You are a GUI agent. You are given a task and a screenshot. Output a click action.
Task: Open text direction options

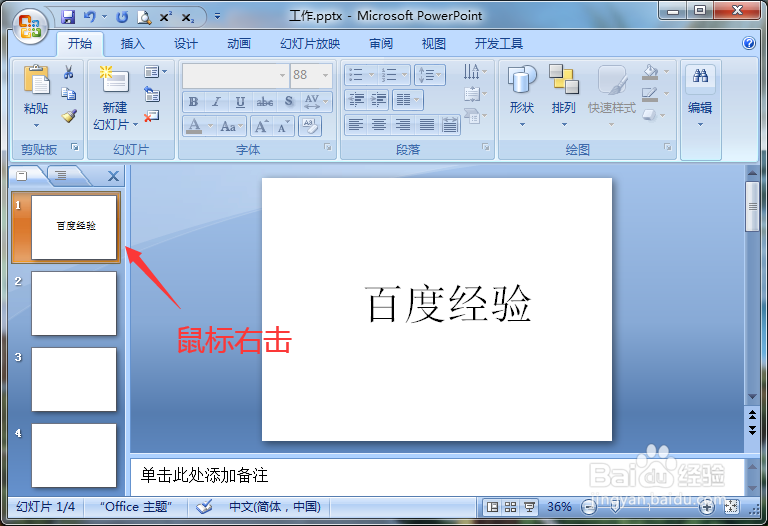coord(475,72)
